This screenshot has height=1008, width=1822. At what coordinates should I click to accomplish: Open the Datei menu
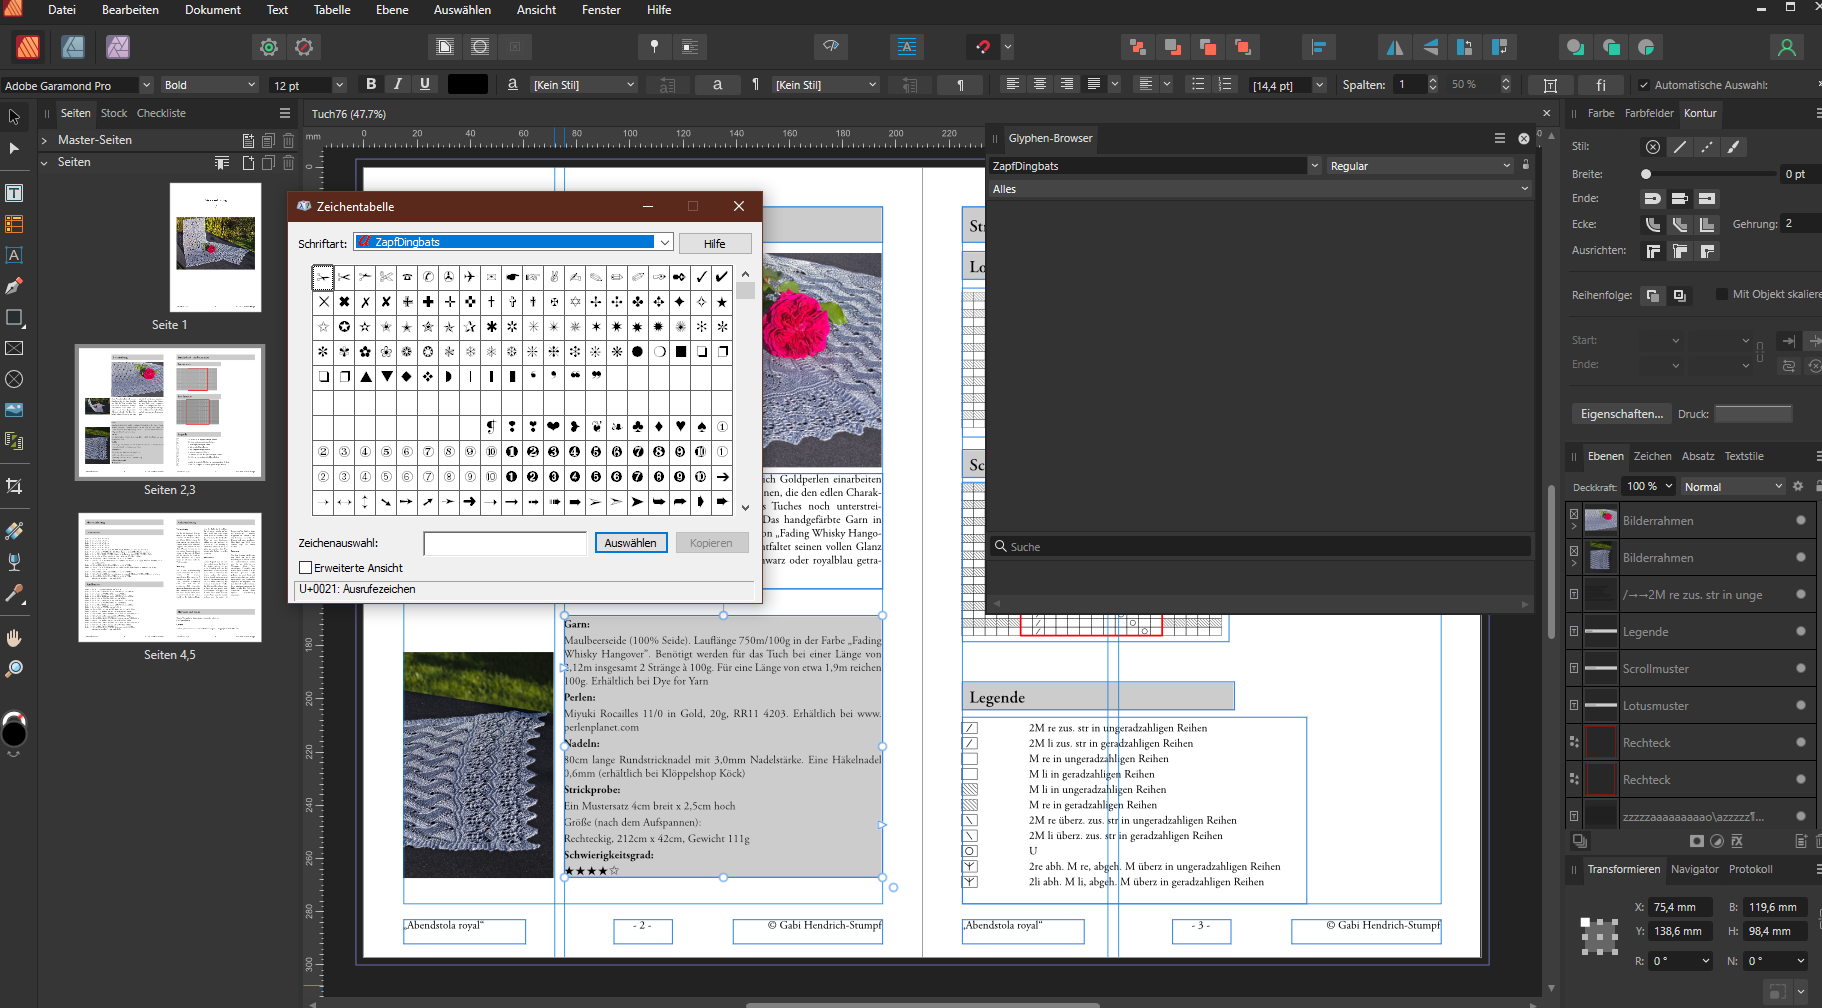click(x=61, y=10)
